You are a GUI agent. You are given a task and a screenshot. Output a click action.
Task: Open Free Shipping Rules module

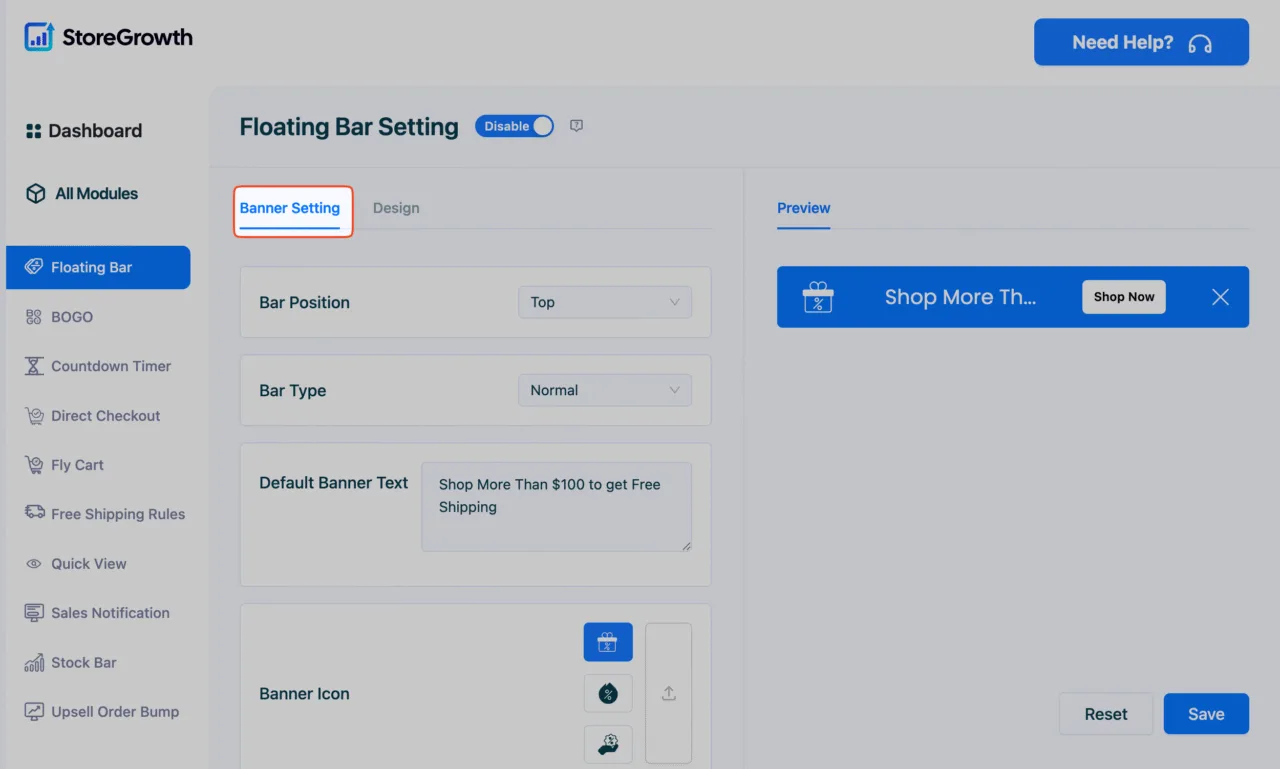click(x=105, y=514)
